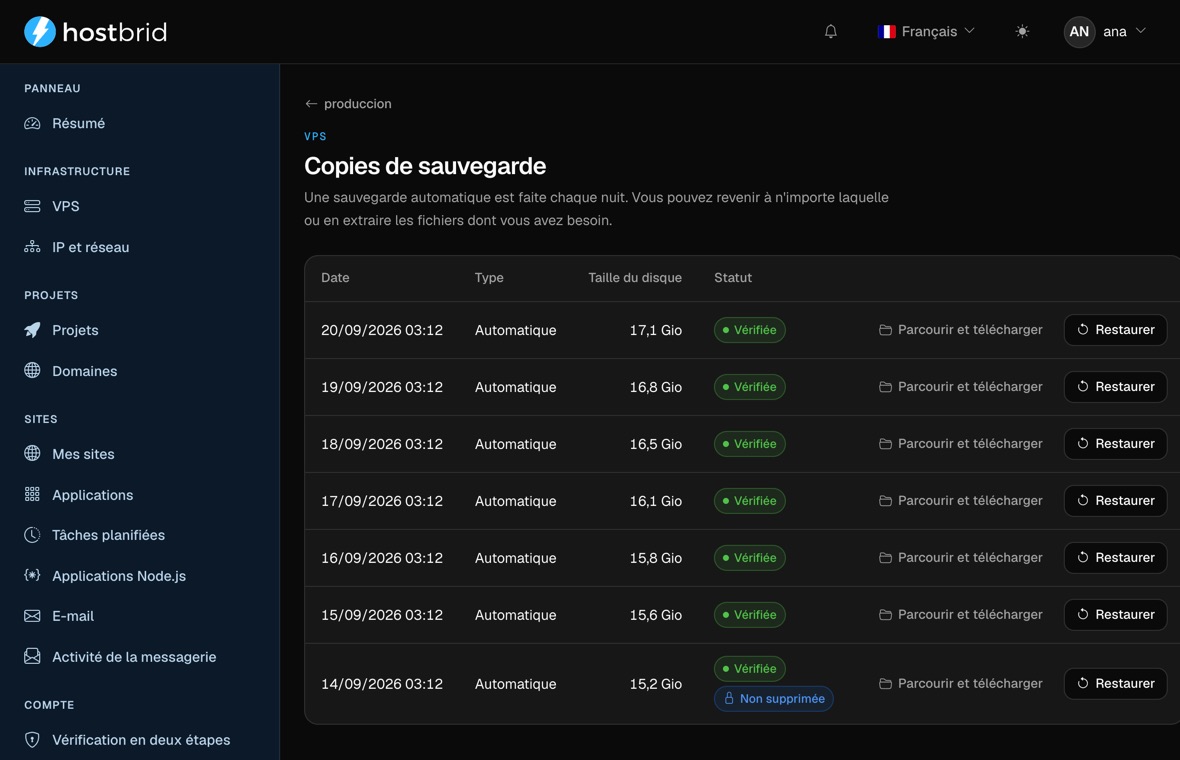The height and width of the screenshot is (760, 1180).
Task: Click the IP et réseau network icon
Action: click(32, 247)
